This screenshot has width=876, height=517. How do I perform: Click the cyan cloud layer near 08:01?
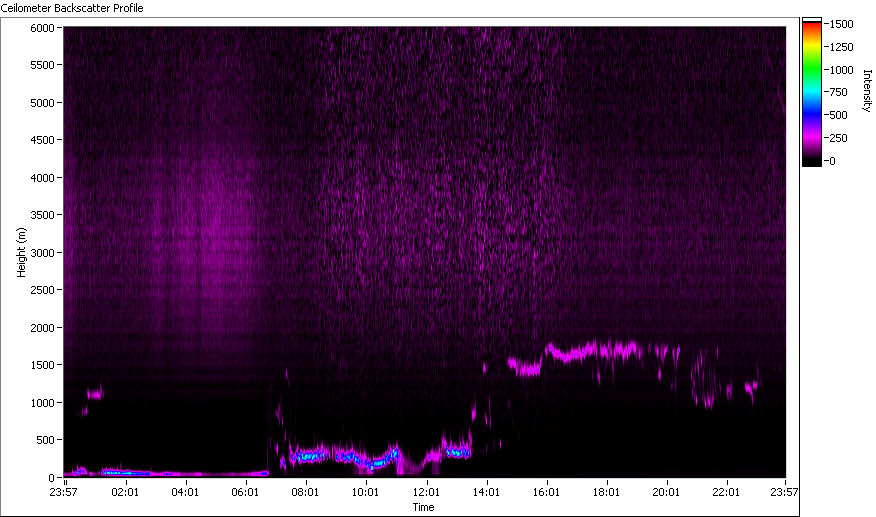(308, 456)
